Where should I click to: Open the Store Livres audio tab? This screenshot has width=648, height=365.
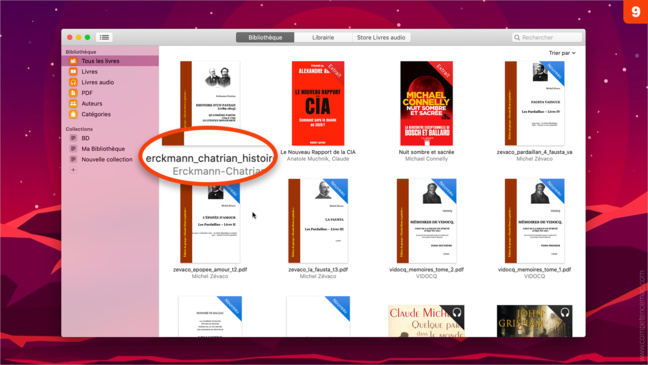point(381,37)
